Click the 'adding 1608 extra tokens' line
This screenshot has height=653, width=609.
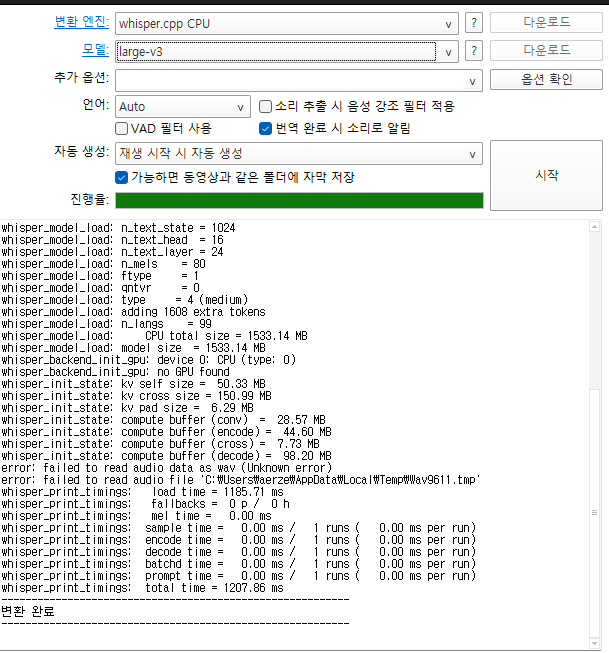pyautogui.click(x=133, y=312)
